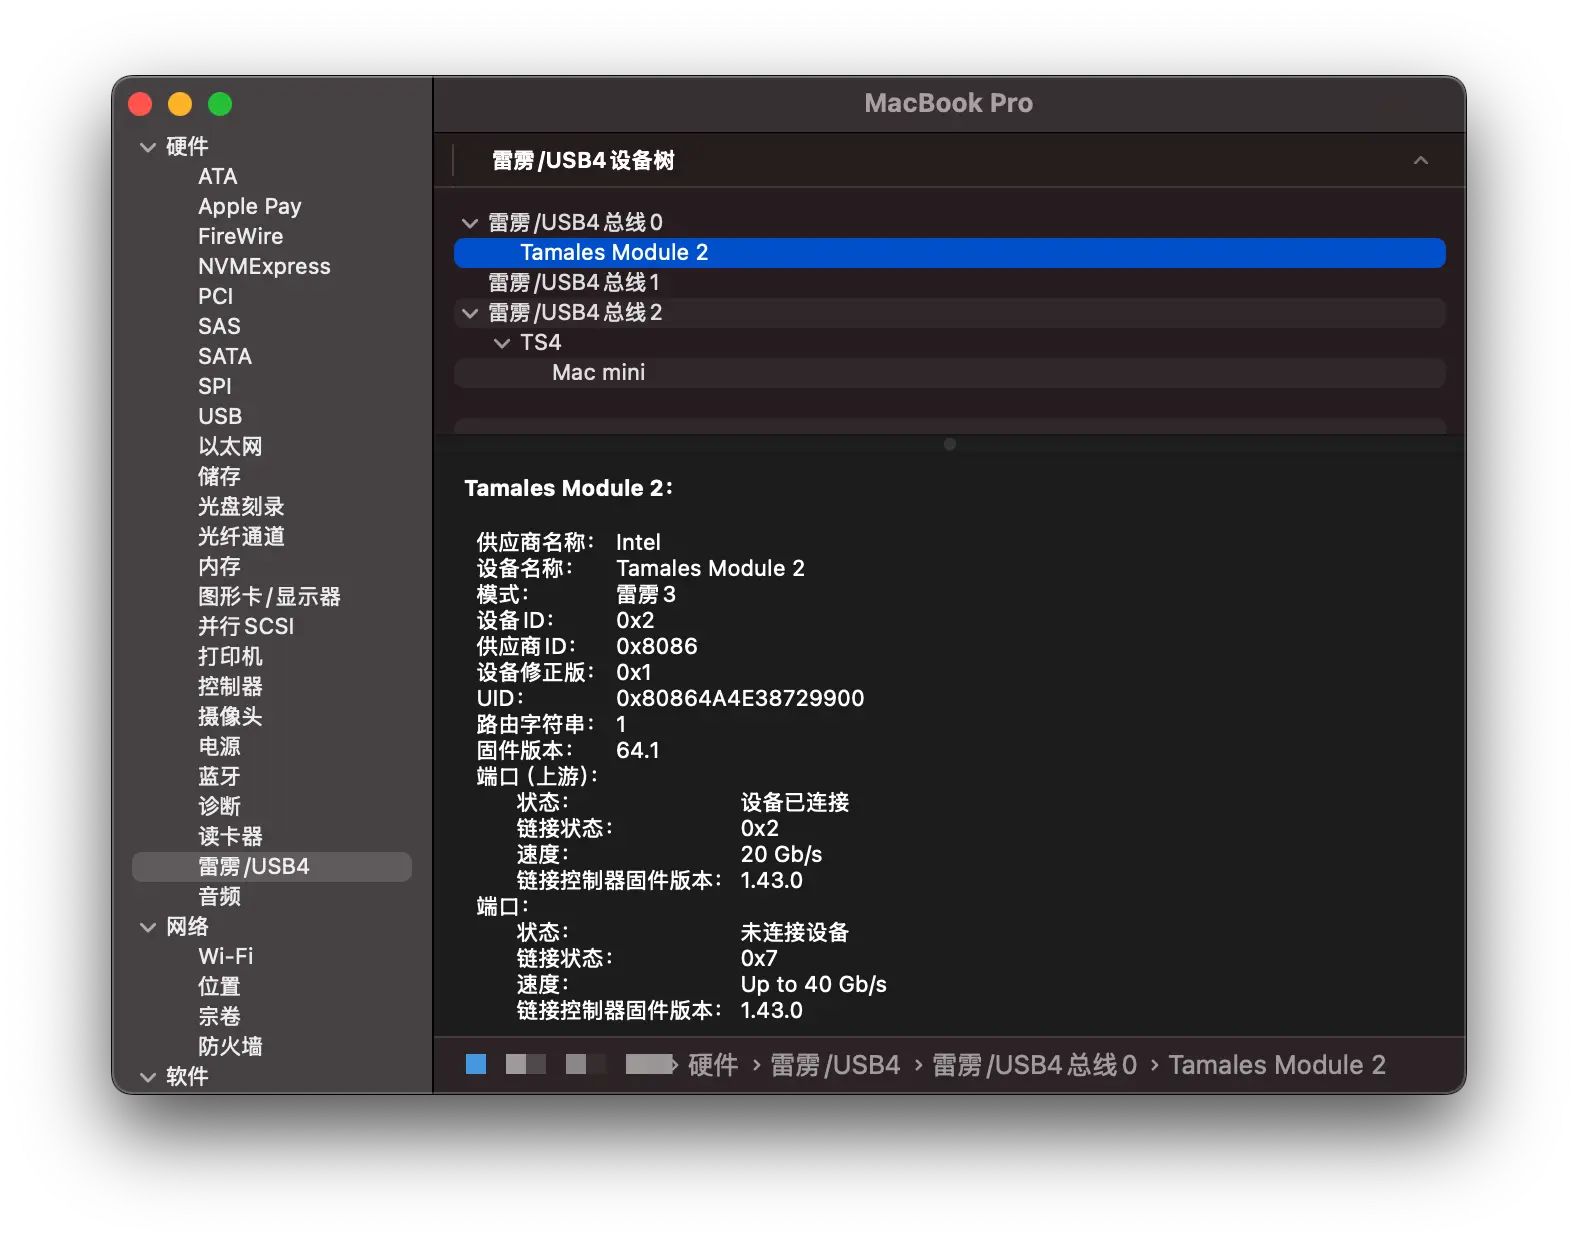Collapse the 硬件 section in sidebar
The height and width of the screenshot is (1242, 1578).
click(148, 147)
